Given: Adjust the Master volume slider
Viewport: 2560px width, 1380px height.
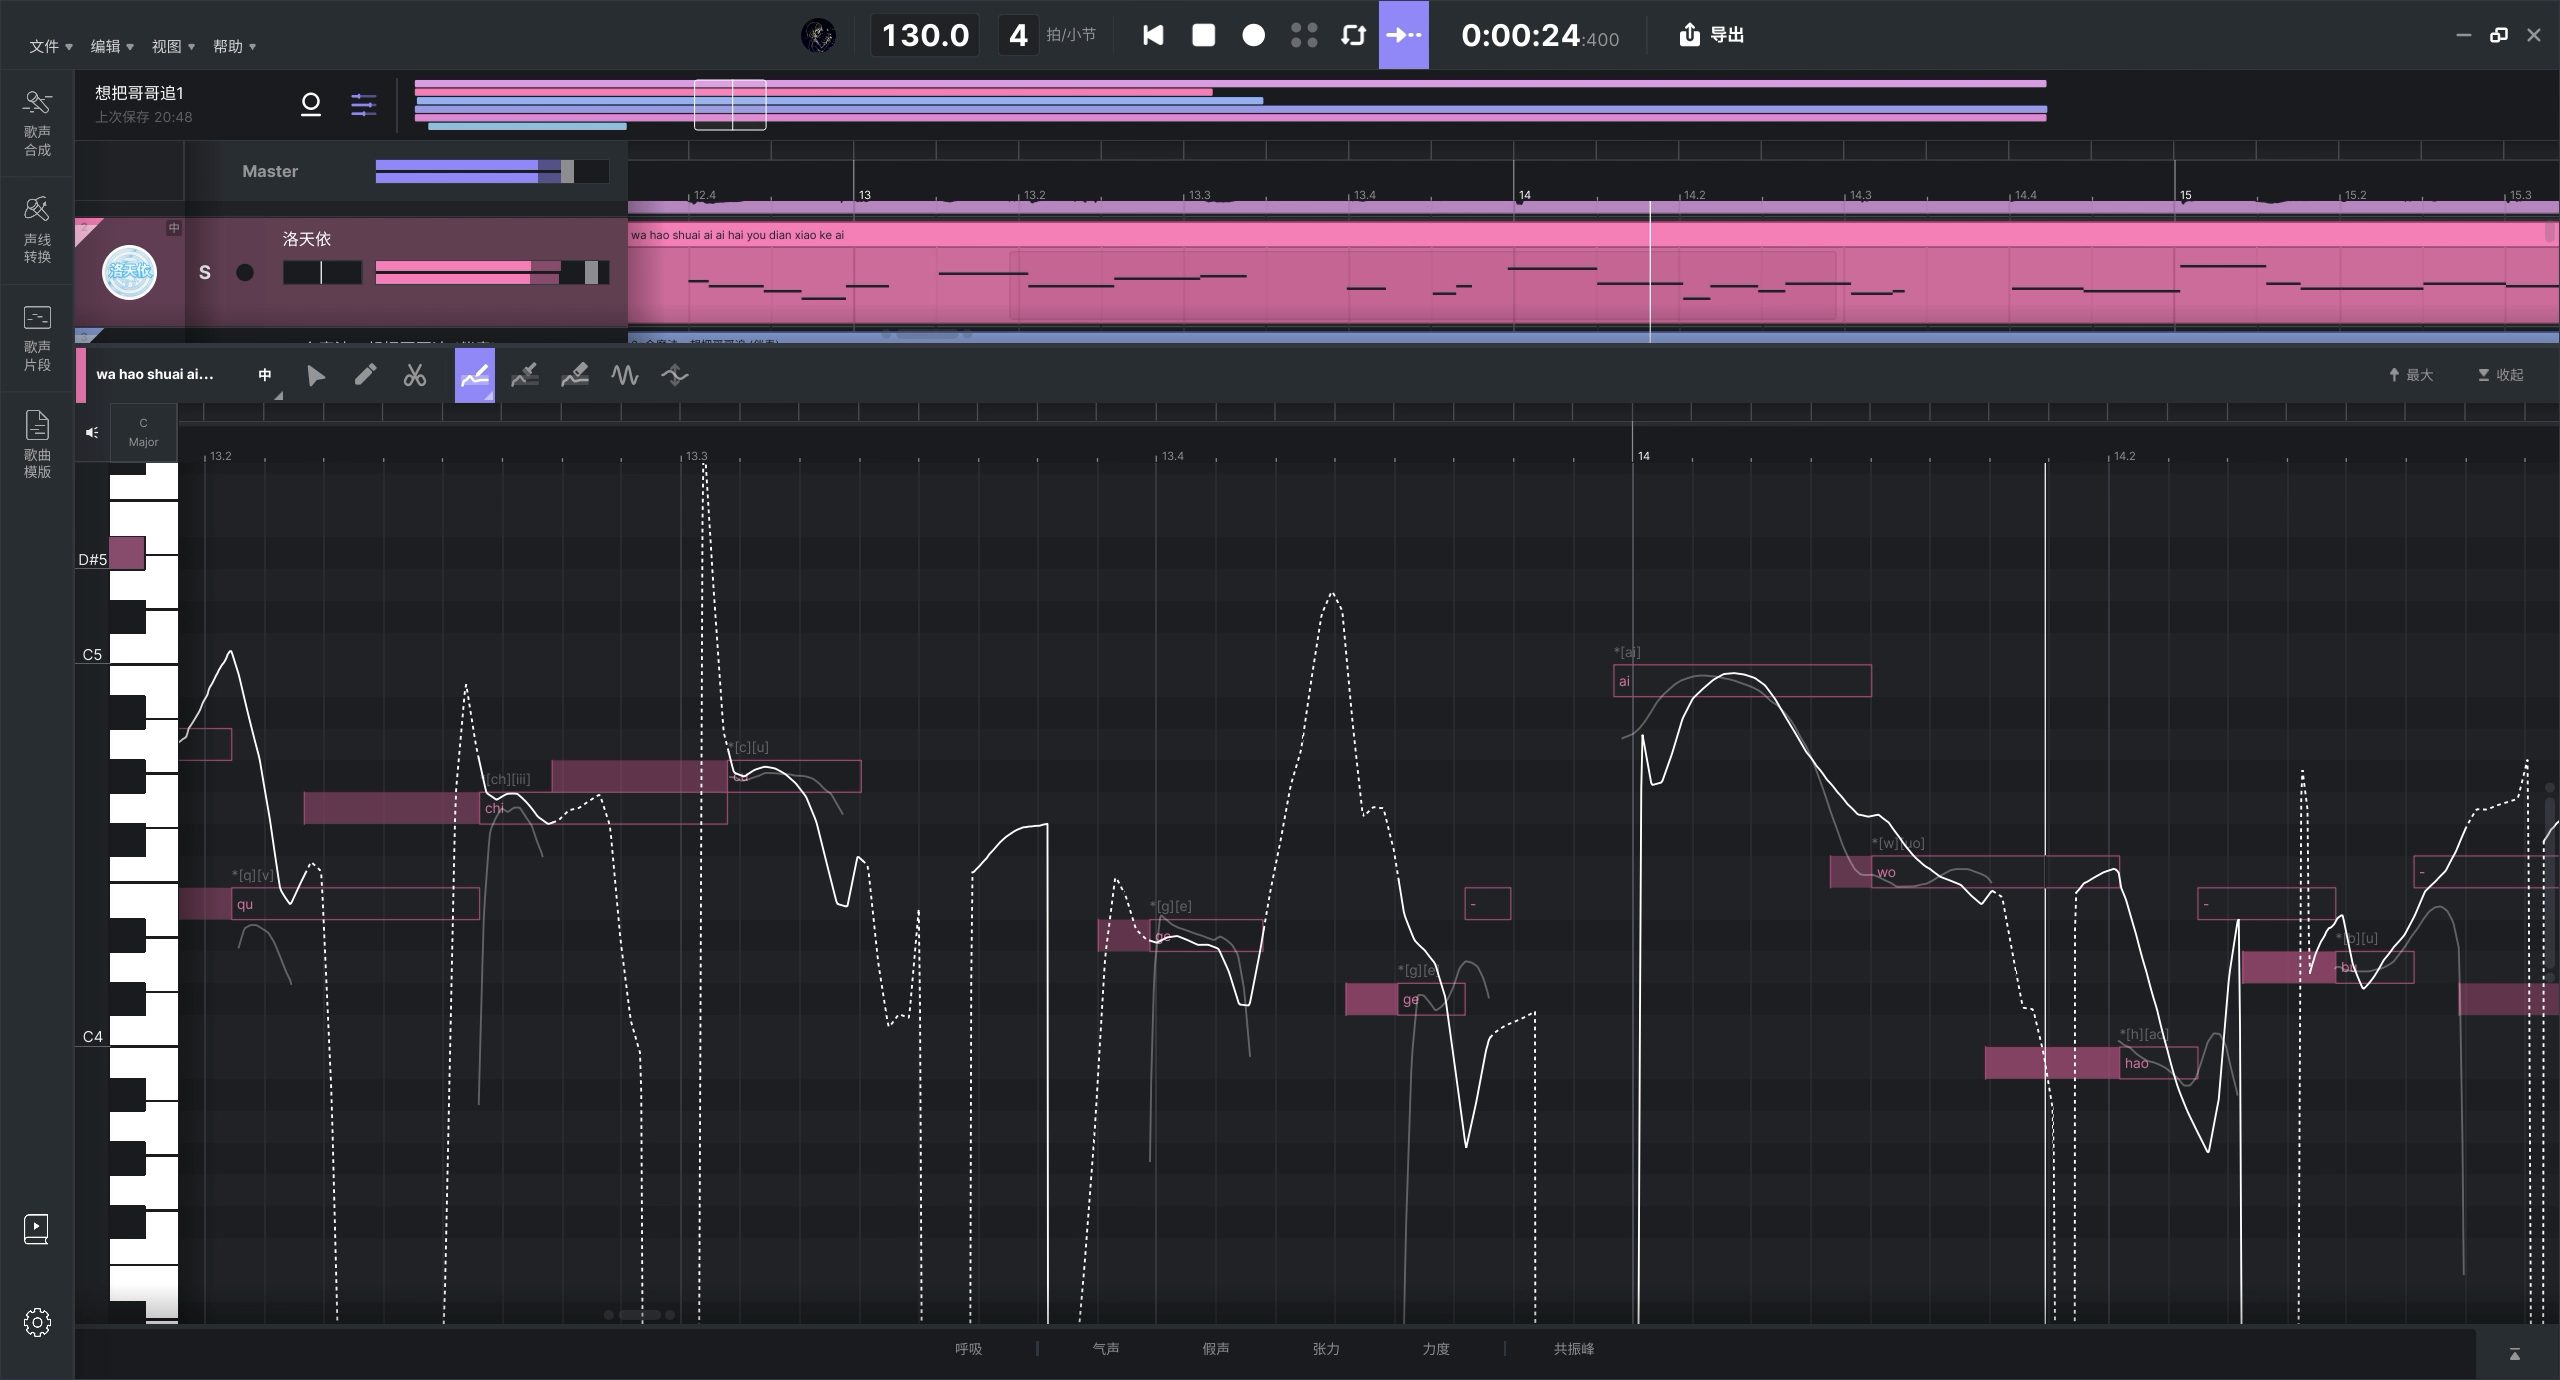Looking at the screenshot, I should 567,171.
